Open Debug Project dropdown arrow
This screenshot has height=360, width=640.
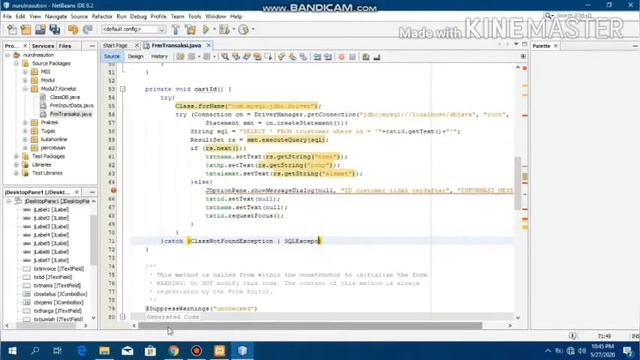tap(233, 29)
